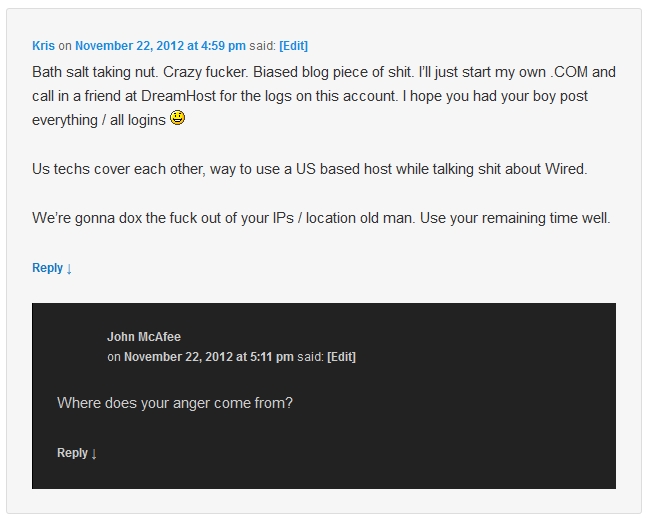647x520 pixels.
Task: Open commenter Kris's profile link
Action: (x=43, y=46)
